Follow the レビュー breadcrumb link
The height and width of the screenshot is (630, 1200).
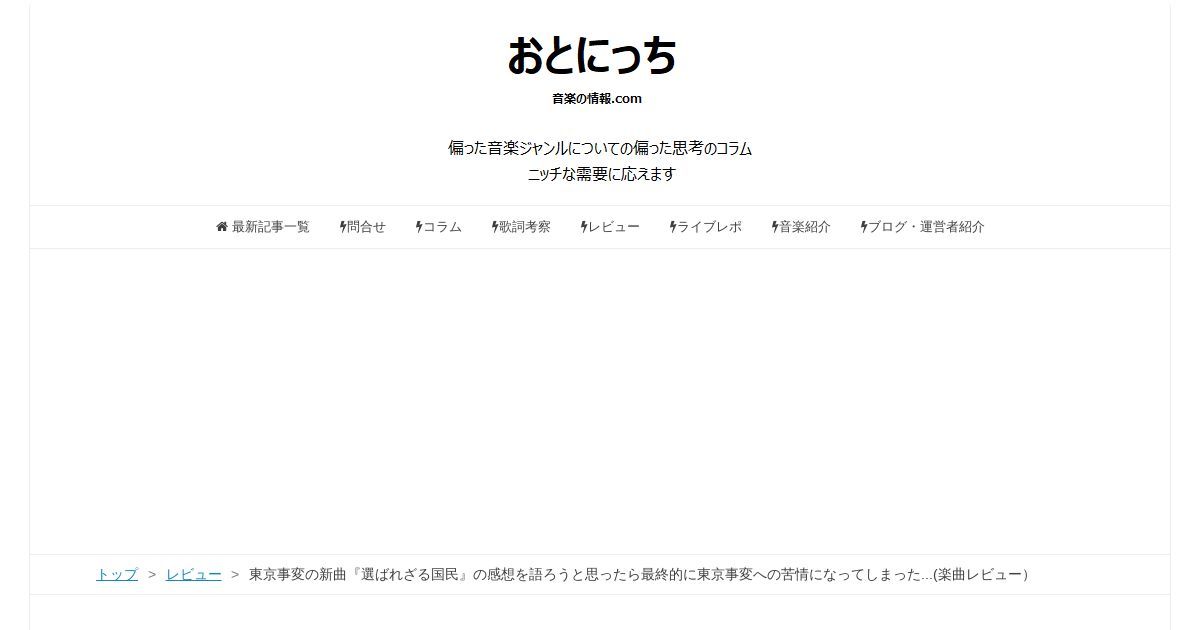pyautogui.click(x=194, y=574)
